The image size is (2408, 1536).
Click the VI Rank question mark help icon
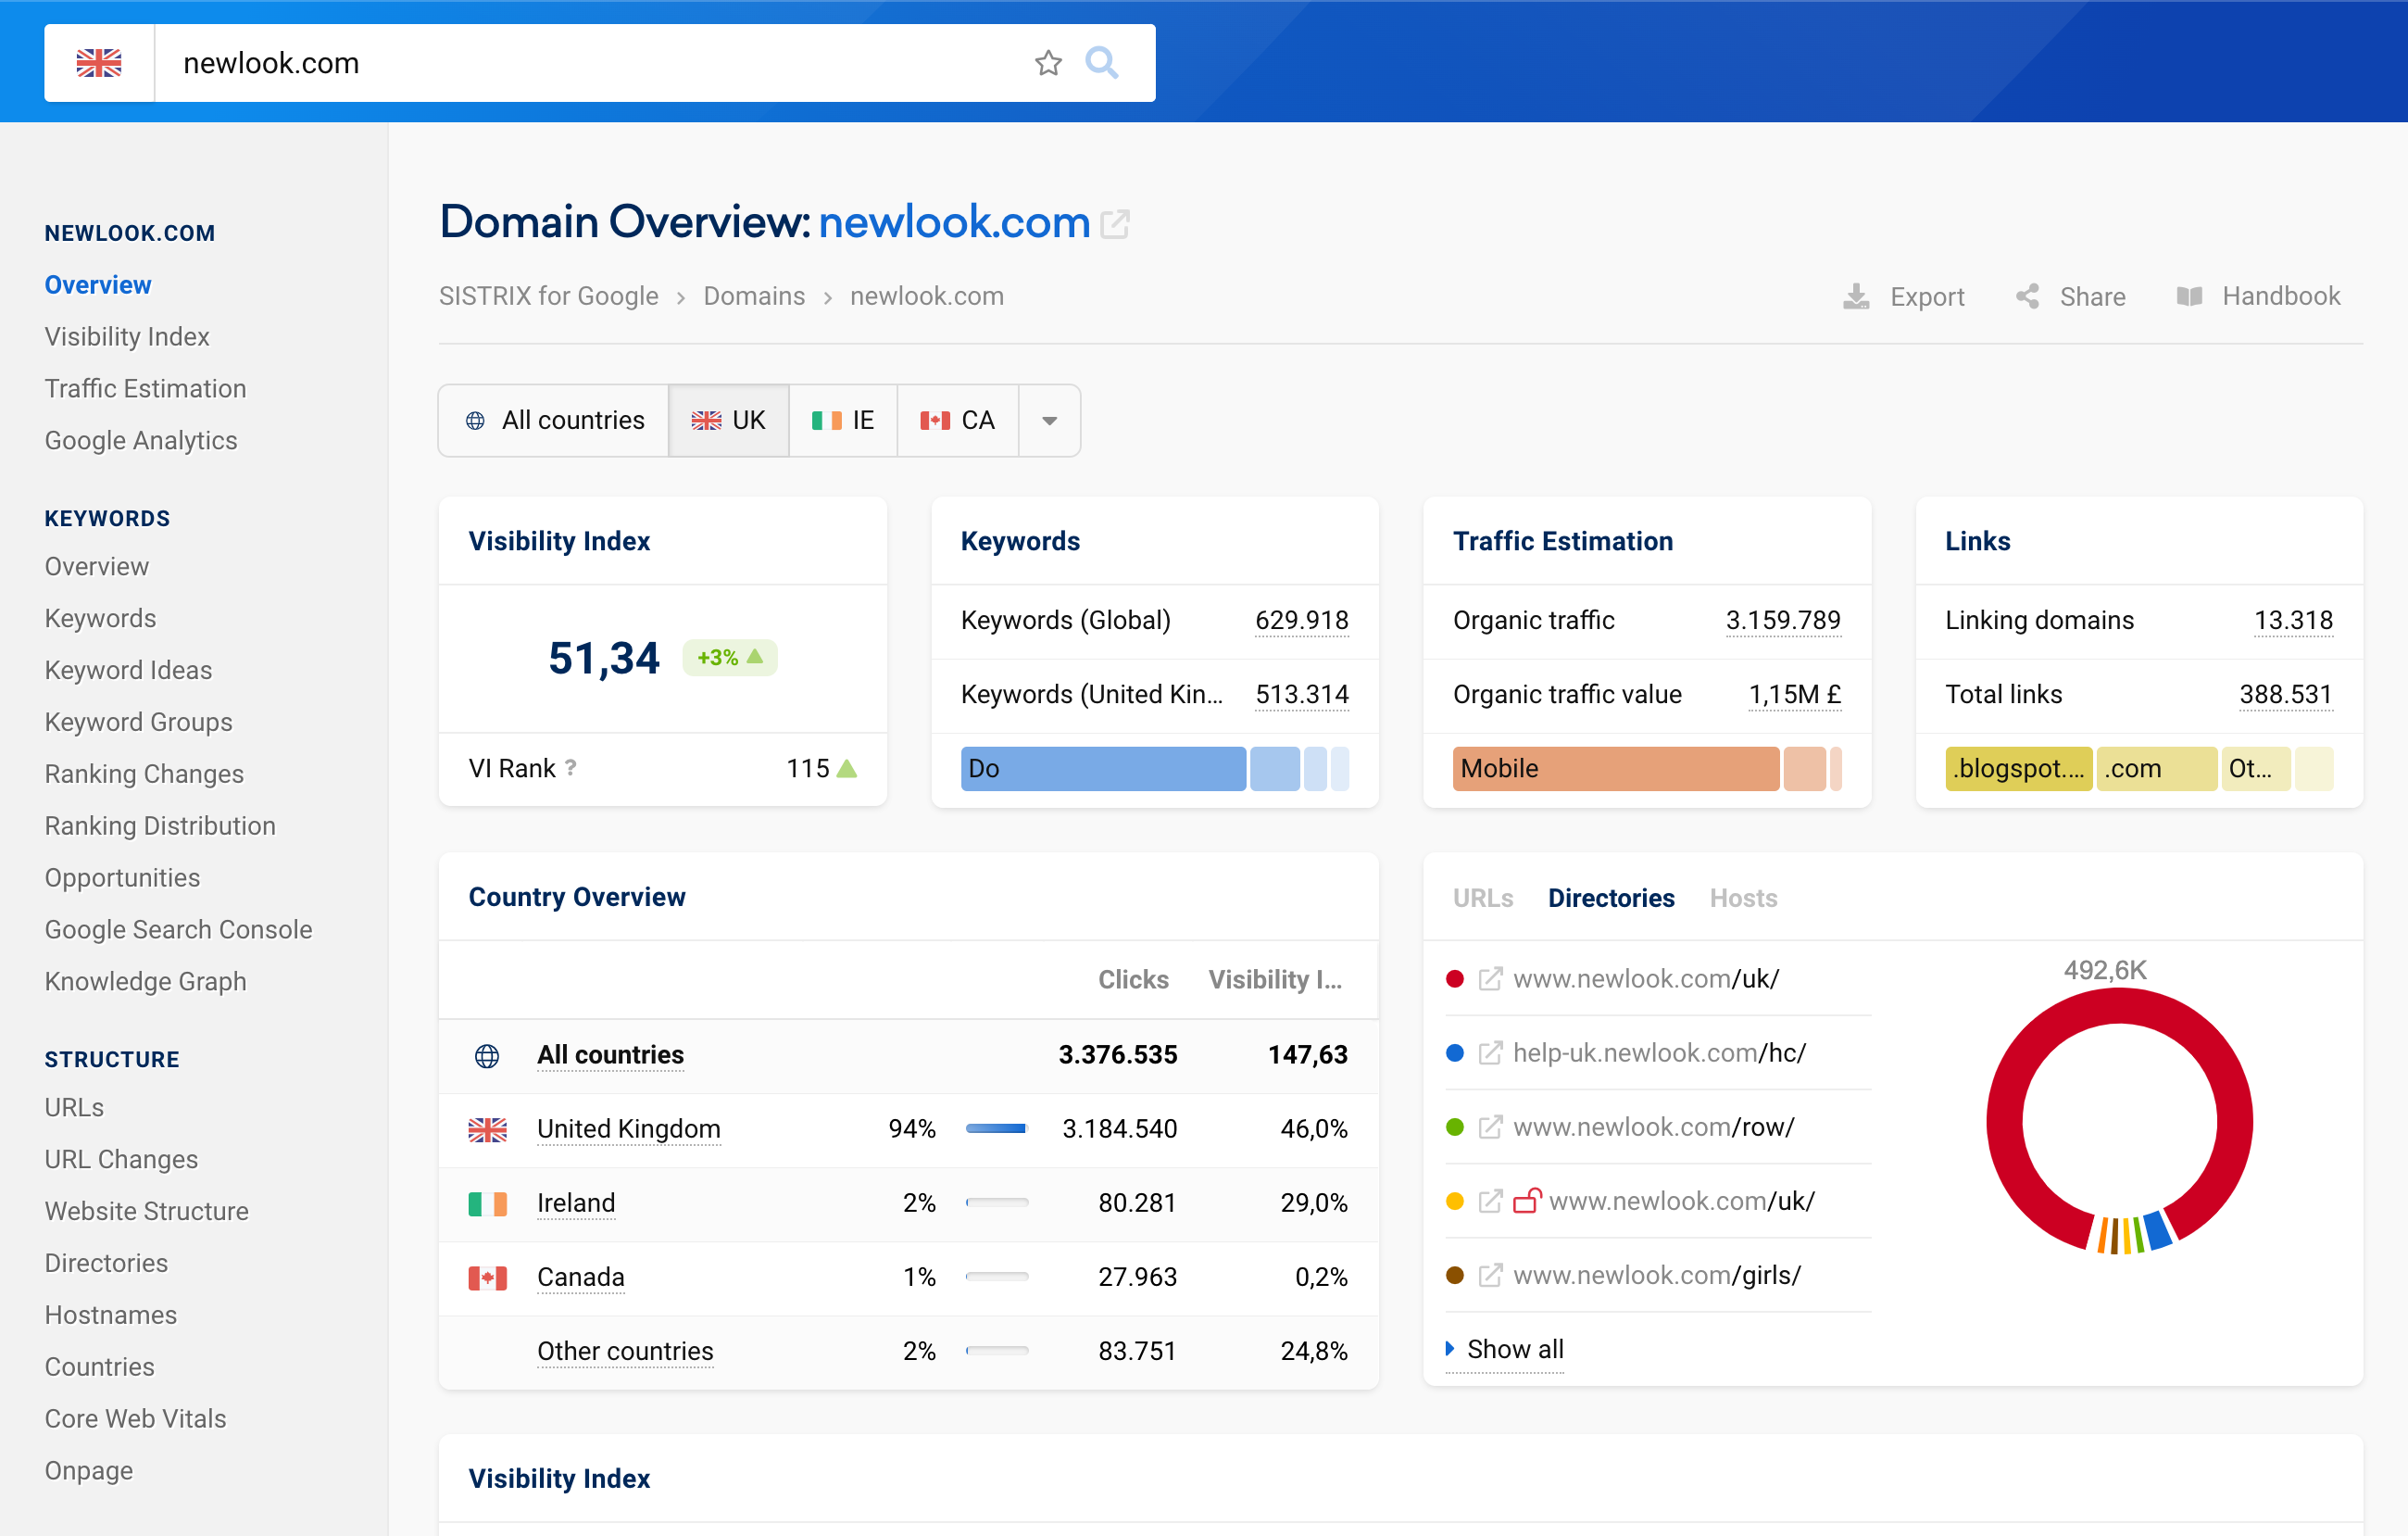[571, 768]
